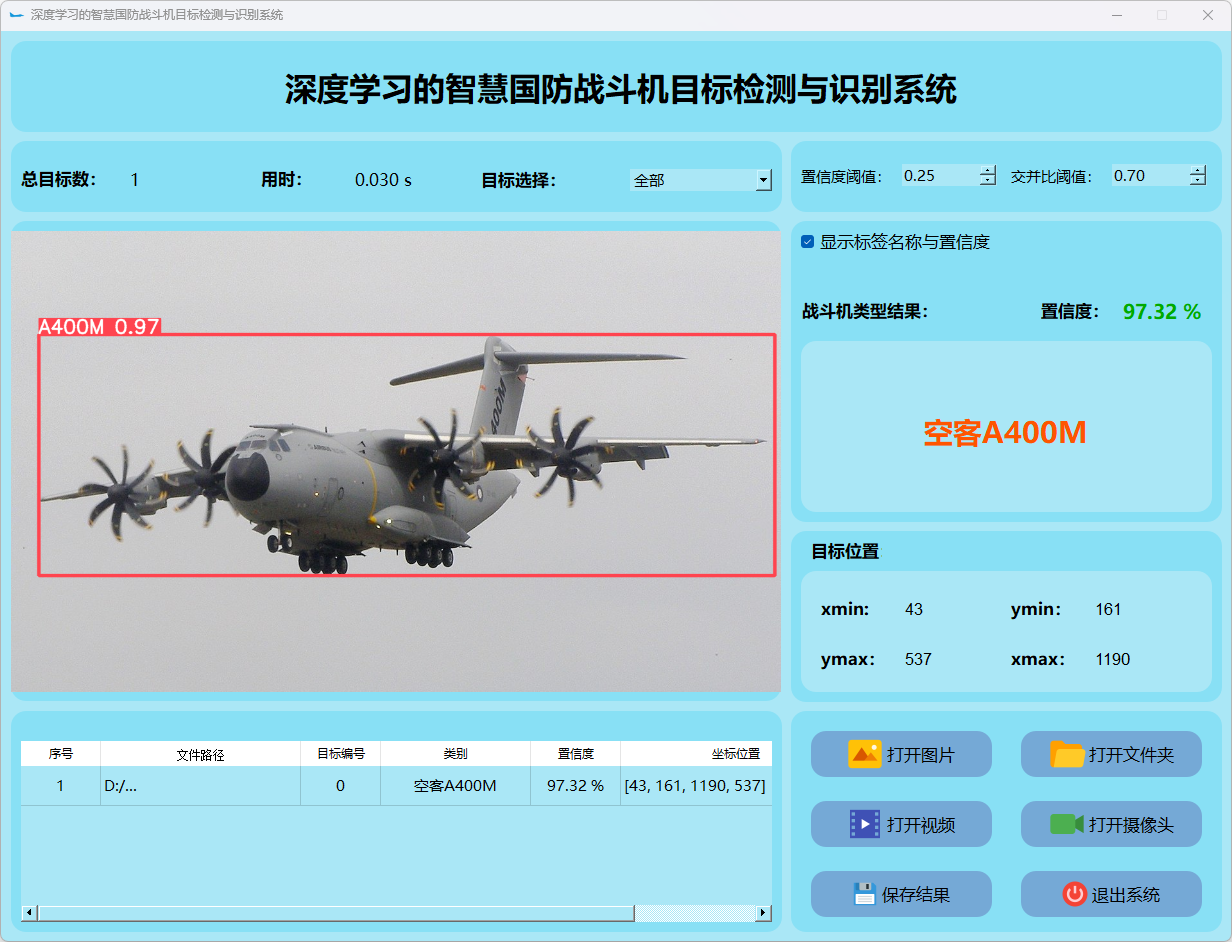The width and height of the screenshot is (1232, 942).
Task: Decrease the 置信度阈值 value with down arrow
Action: [x=988, y=181]
